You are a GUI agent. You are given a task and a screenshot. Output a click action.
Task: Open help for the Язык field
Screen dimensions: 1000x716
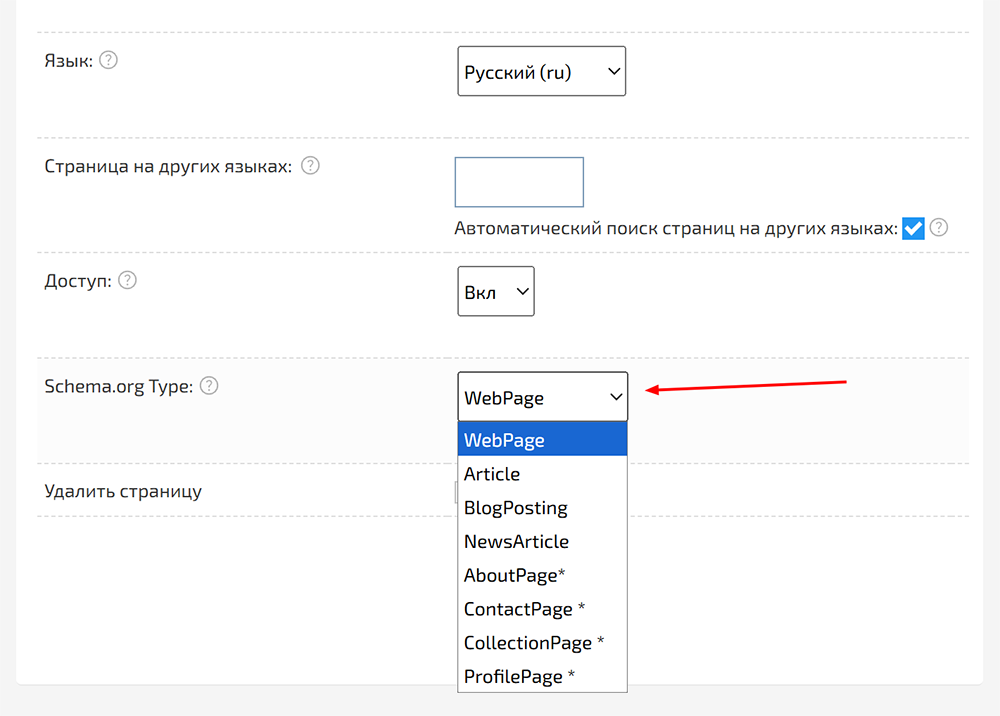tap(108, 60)
